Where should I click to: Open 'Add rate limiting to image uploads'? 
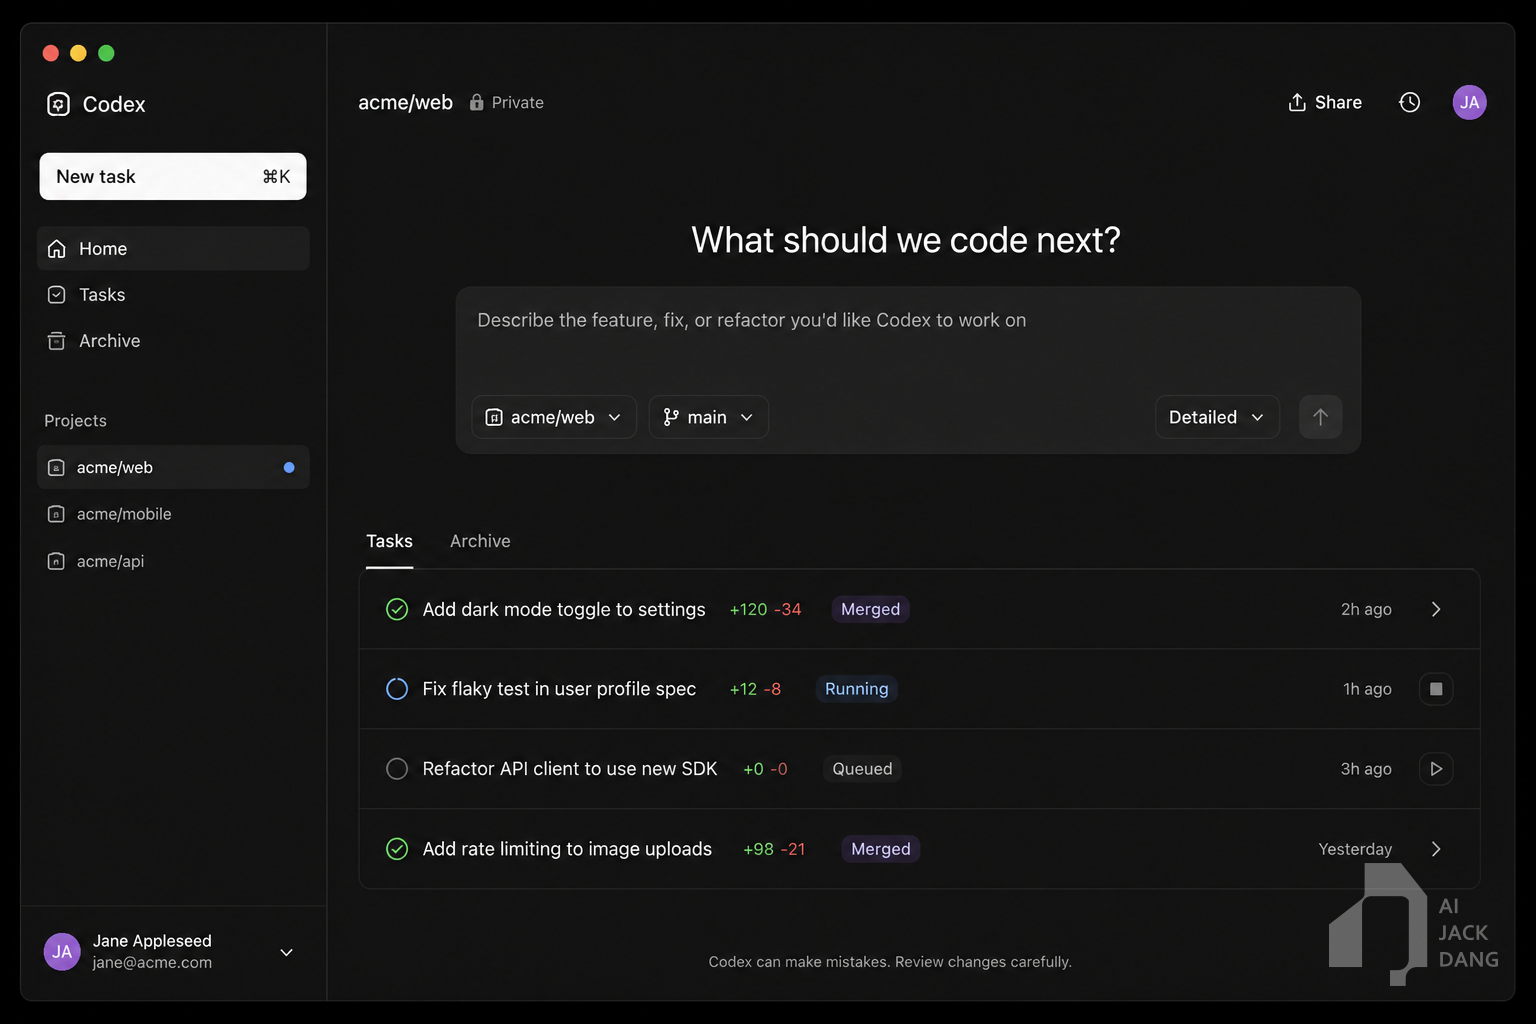click(x=567, y=849)
